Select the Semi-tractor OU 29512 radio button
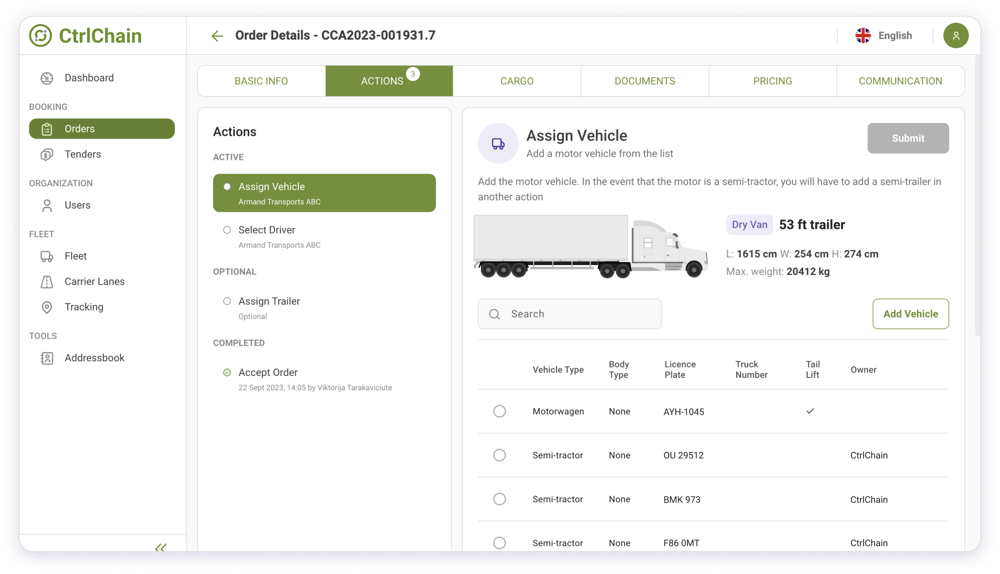 click(499, 456)
